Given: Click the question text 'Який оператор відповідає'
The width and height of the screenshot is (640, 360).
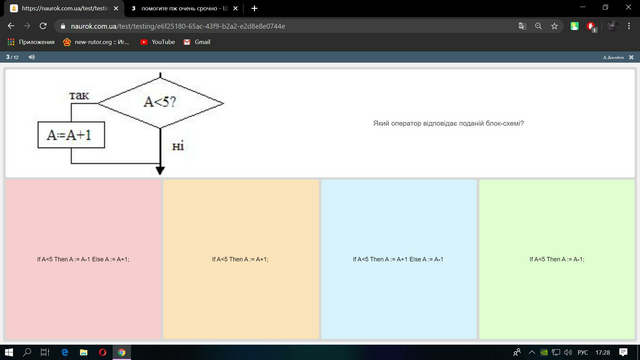Looking at the screenshot, I should pyautogui.click(x=448, y=123).
